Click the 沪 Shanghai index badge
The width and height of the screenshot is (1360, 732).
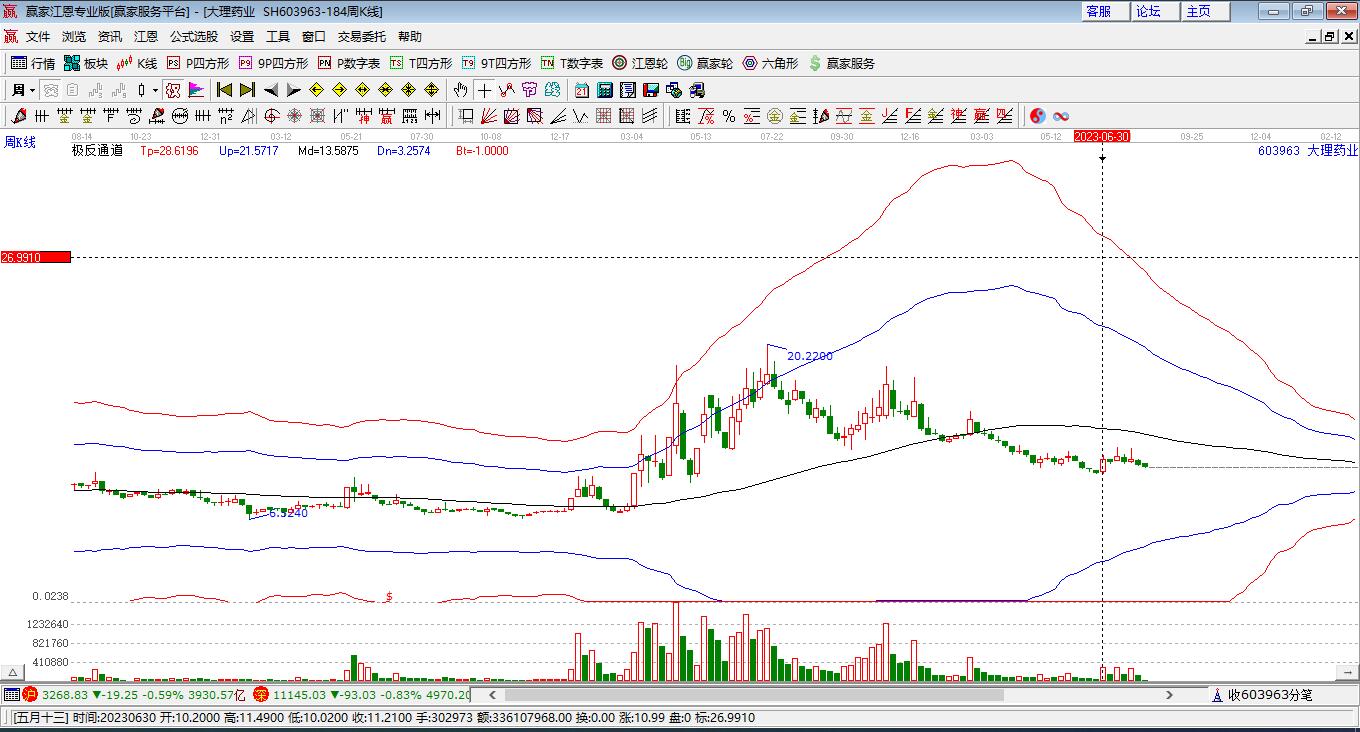coord(29,695)
